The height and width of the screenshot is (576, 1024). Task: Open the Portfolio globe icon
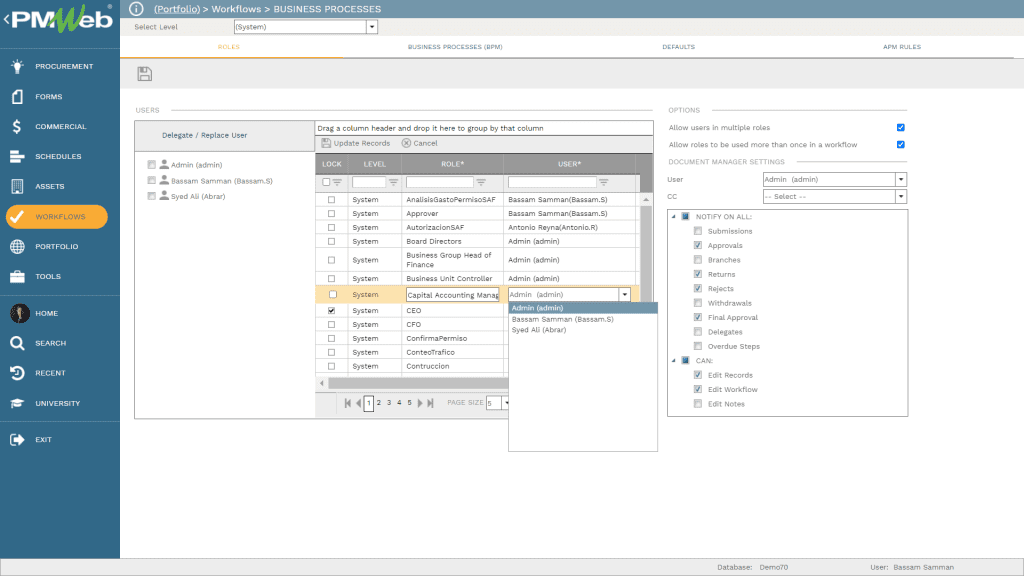(x=18, y=247)
